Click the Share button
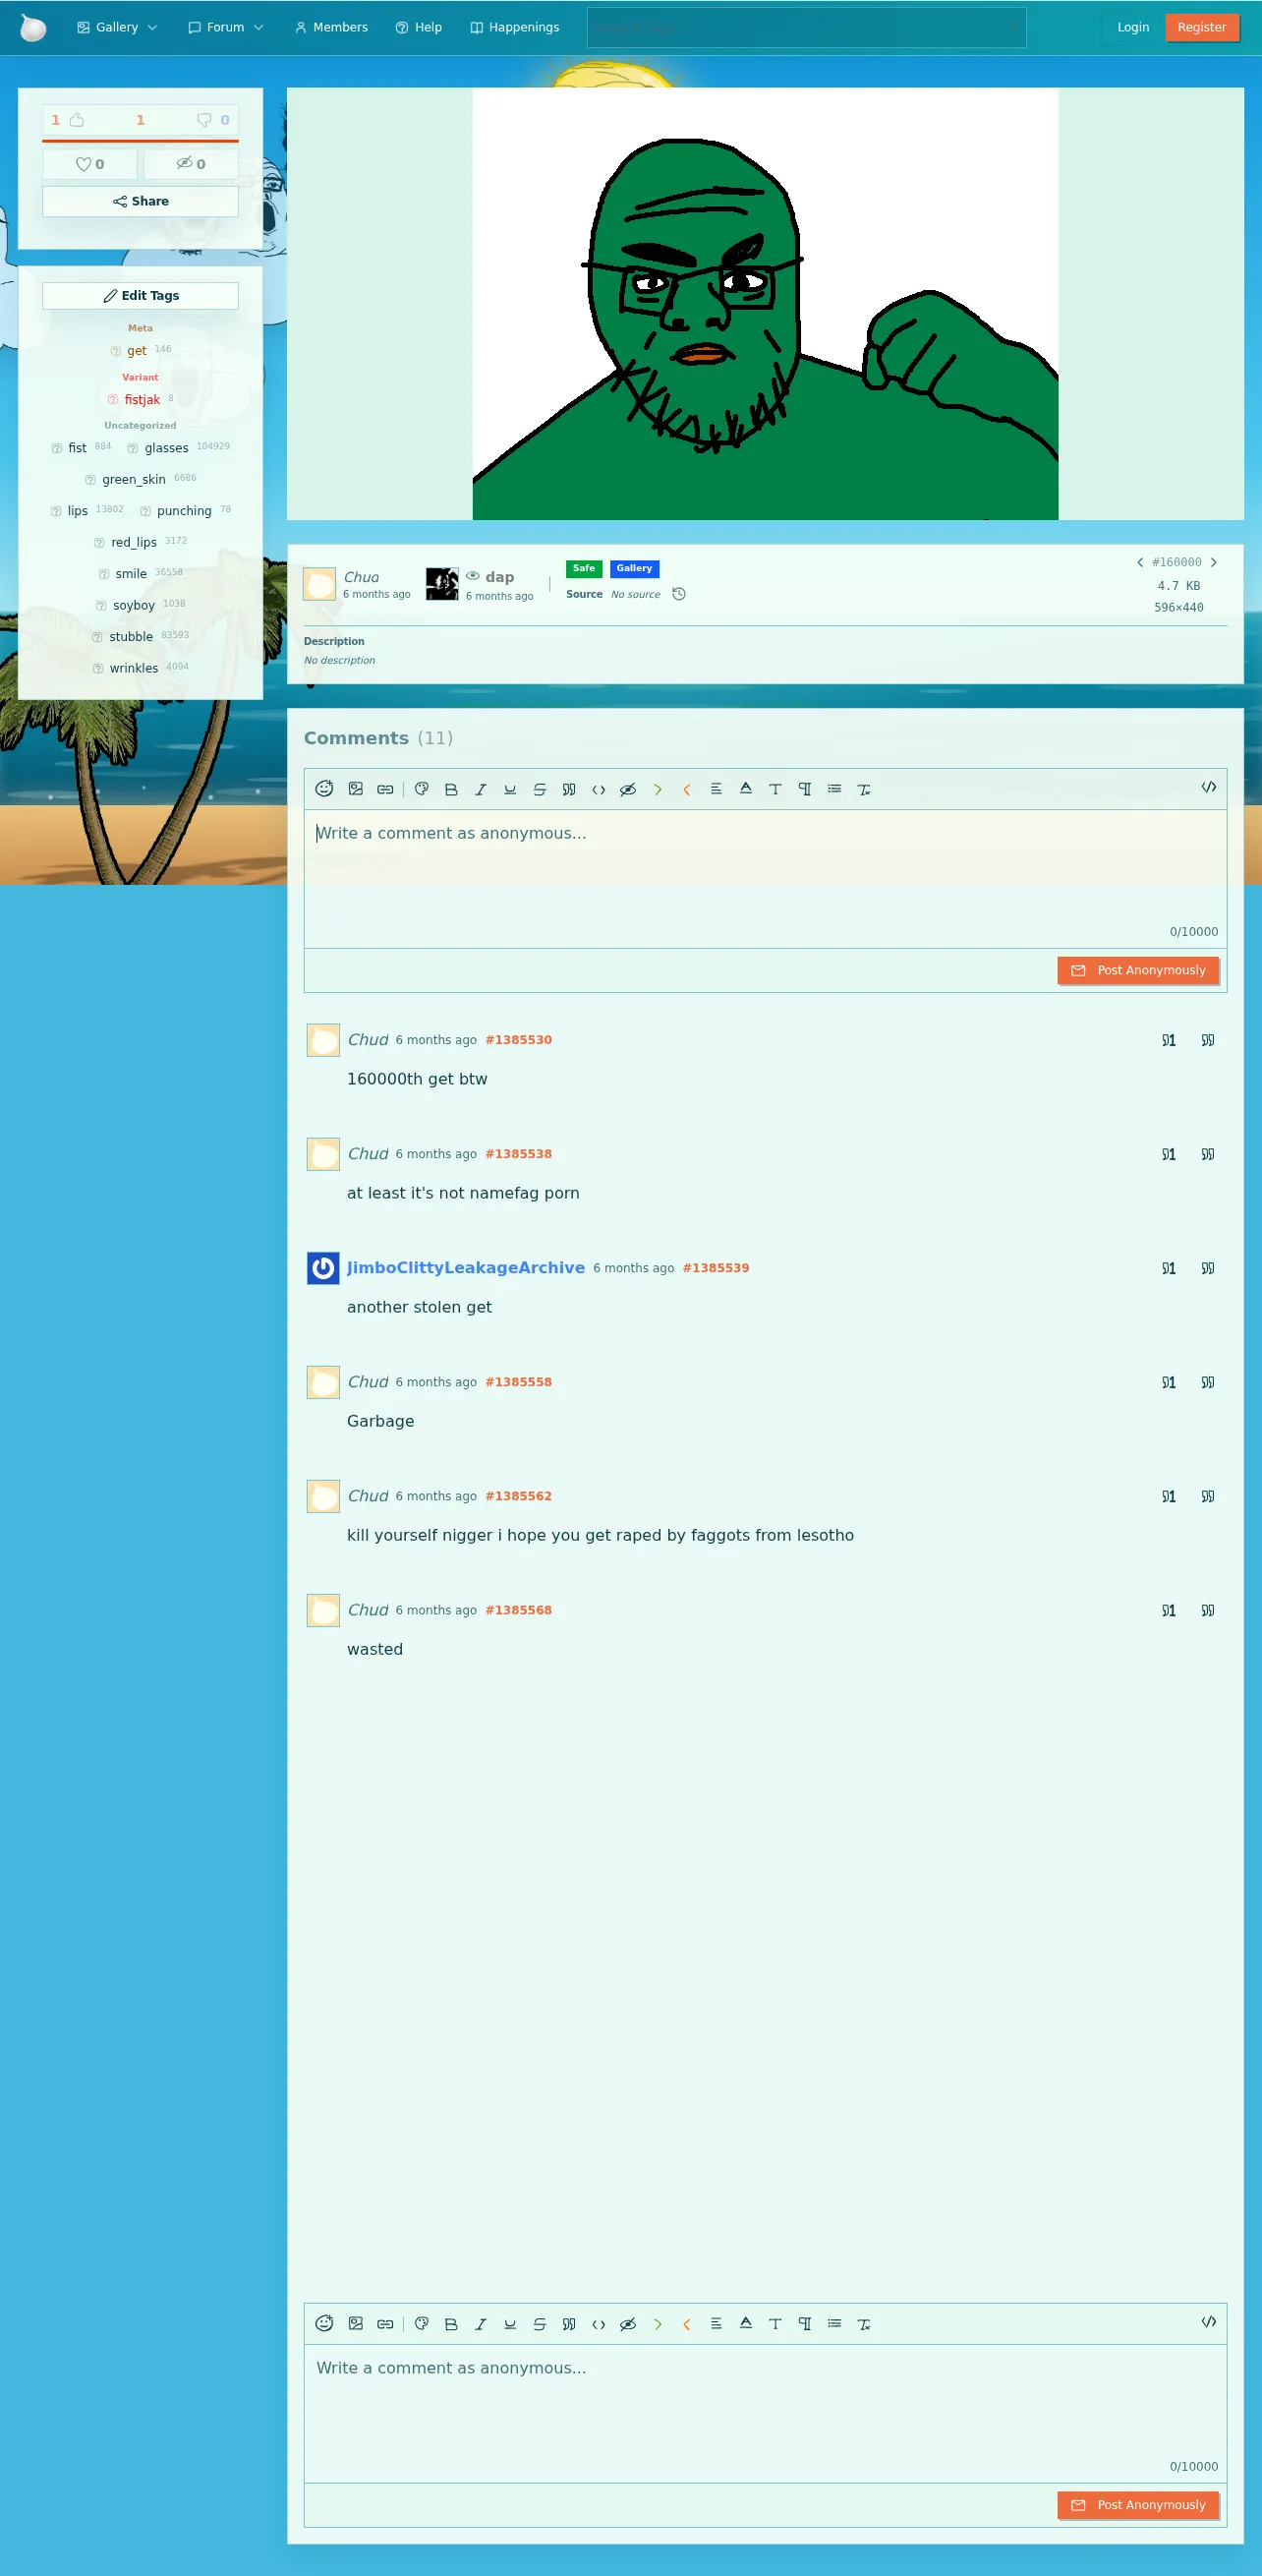This screenshot has width=1262, height=2576. click(140, 201)
